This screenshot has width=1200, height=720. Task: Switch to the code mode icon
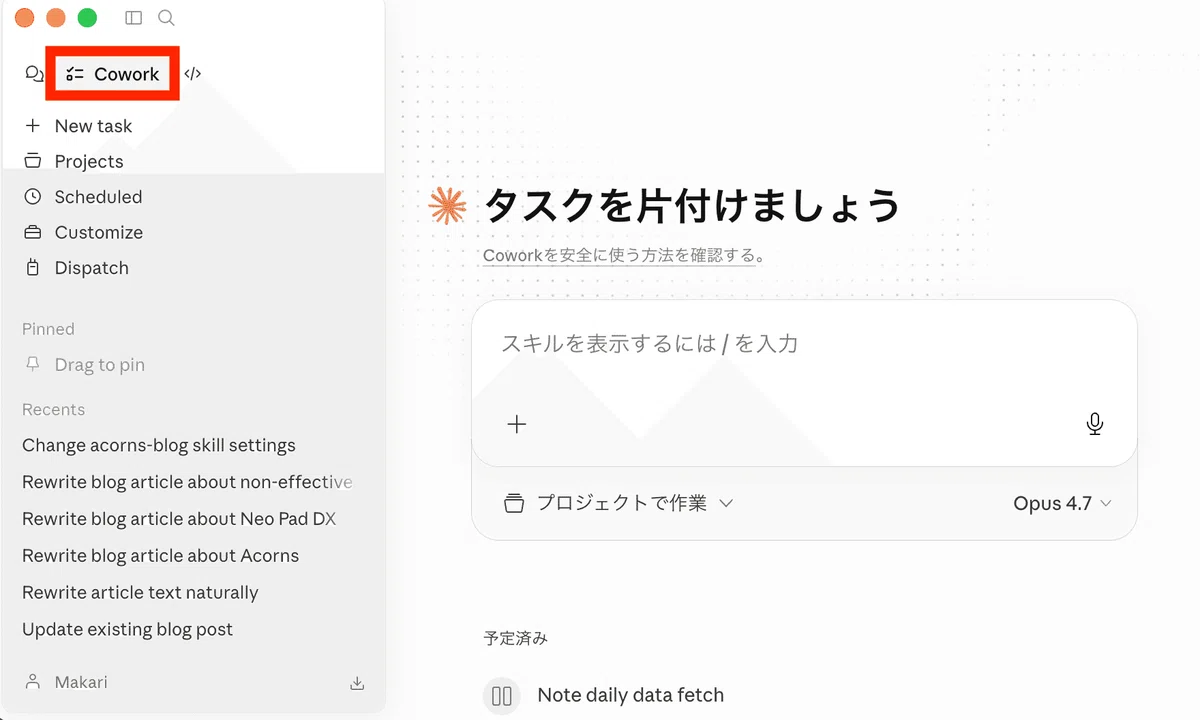tap(193, 74)
